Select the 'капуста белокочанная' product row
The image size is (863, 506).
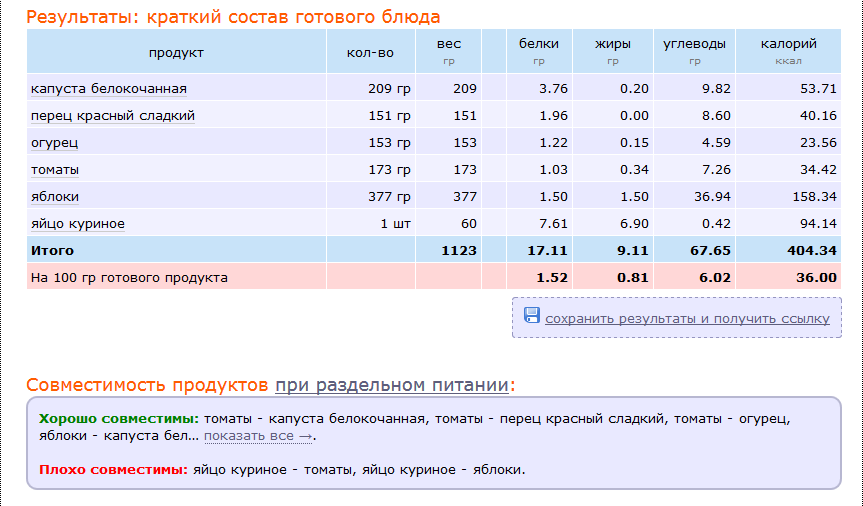pos(108,89)
